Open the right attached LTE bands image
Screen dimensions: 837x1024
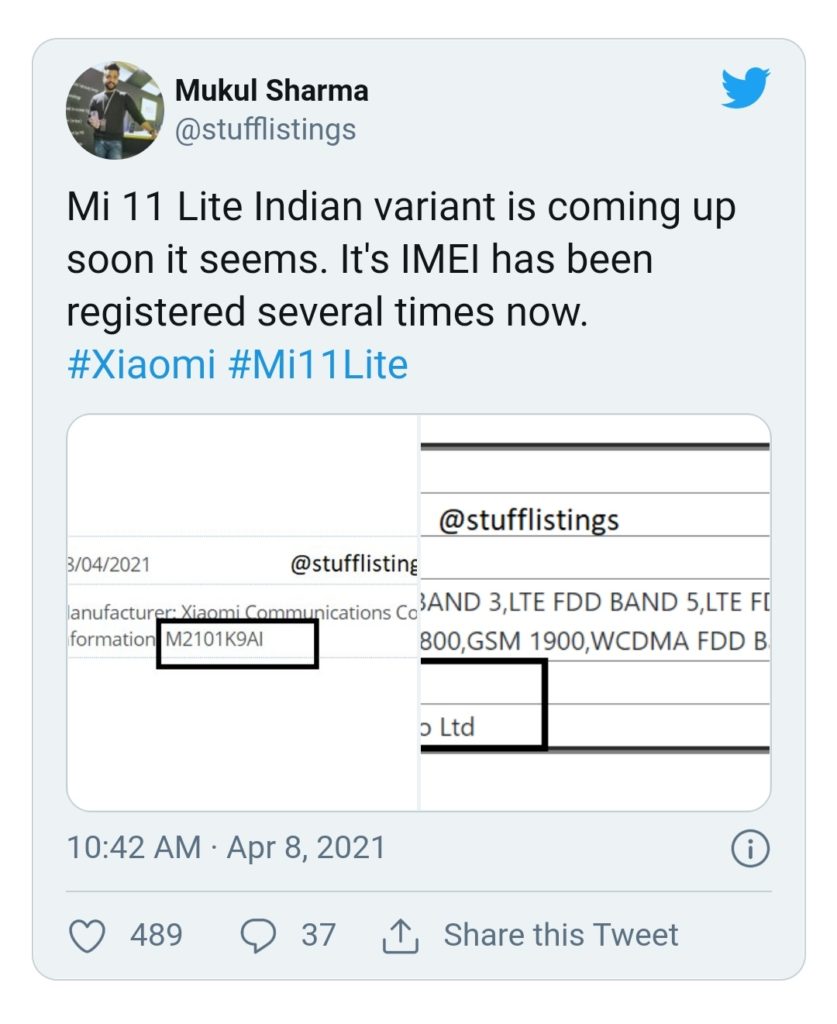click(x=596, y=612)
